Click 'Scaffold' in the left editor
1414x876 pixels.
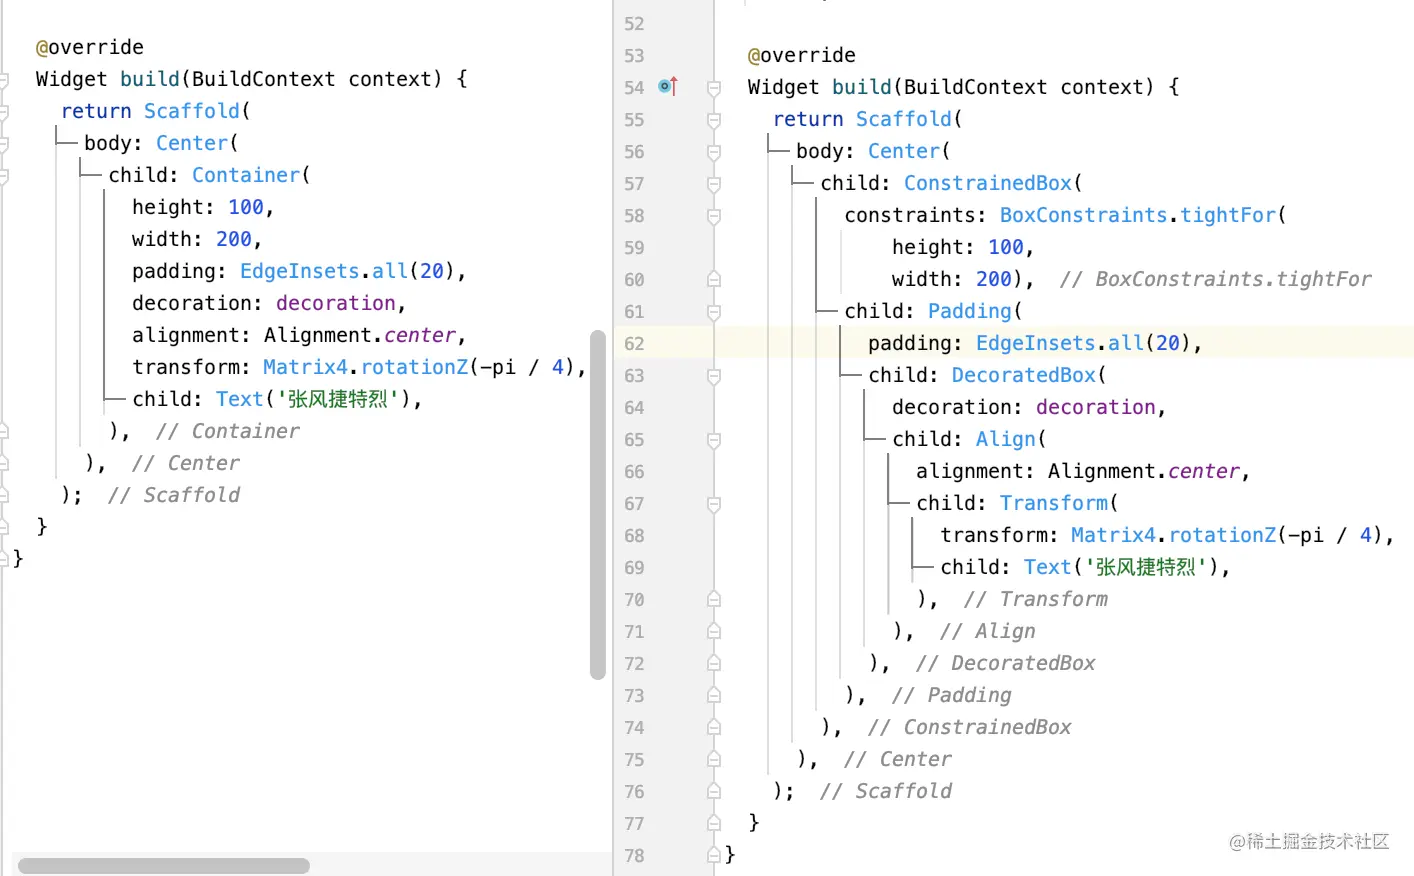click(192, 111)
